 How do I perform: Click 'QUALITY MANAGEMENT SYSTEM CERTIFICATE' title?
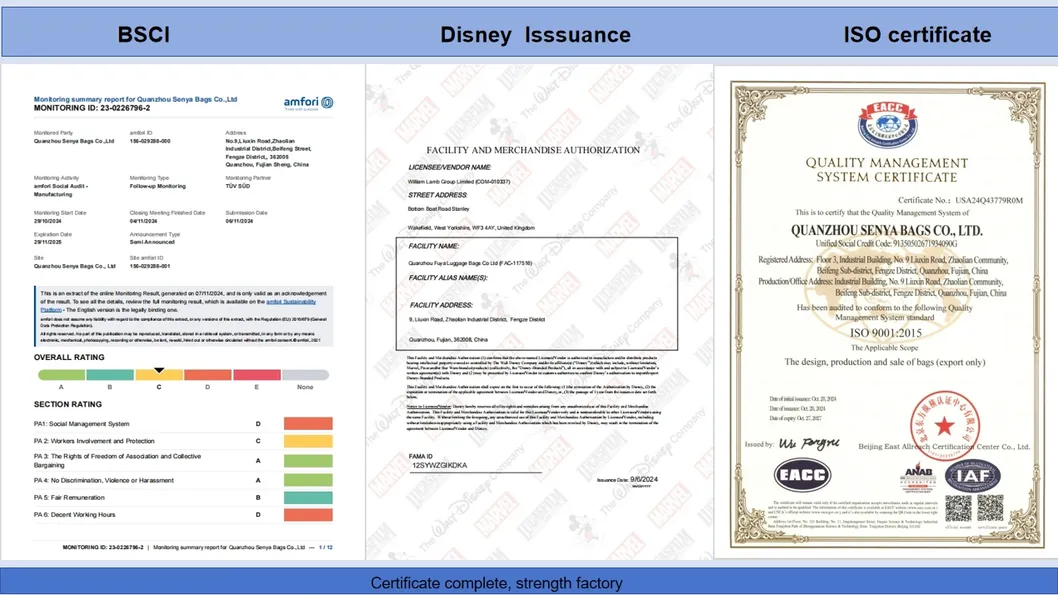click(x=887, y=170)
